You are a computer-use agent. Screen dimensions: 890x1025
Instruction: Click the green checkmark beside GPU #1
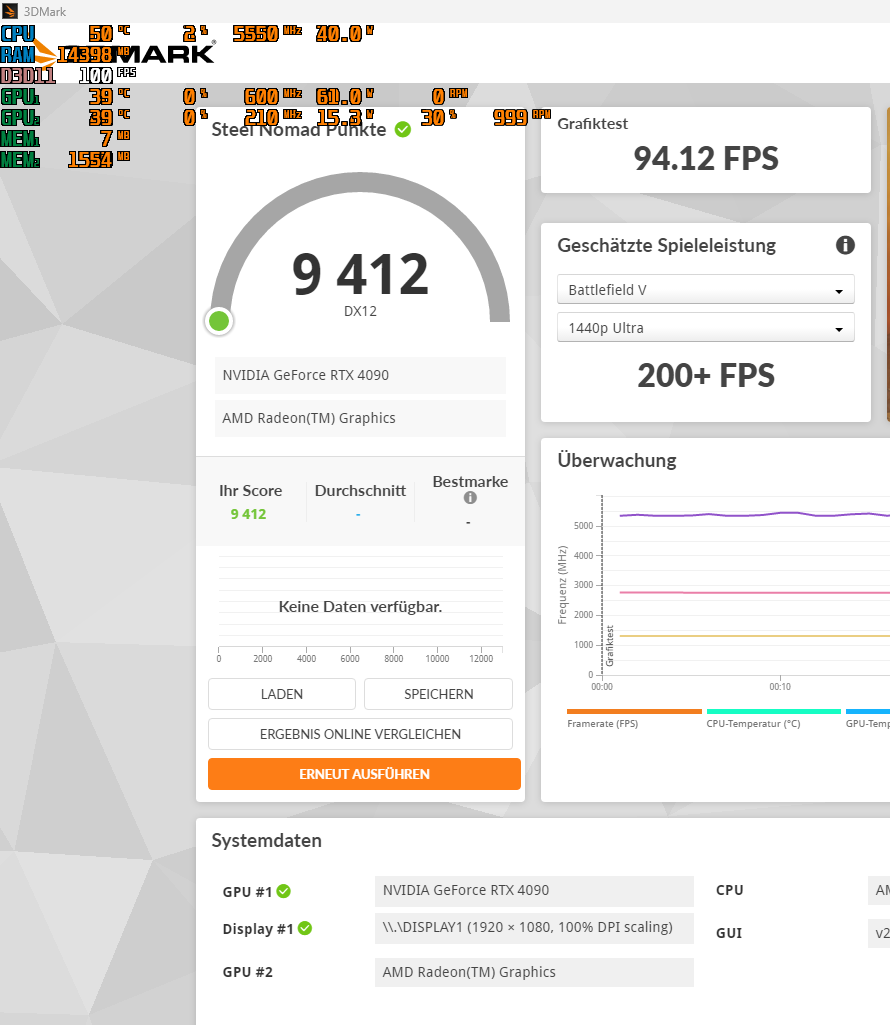point(283,891)
